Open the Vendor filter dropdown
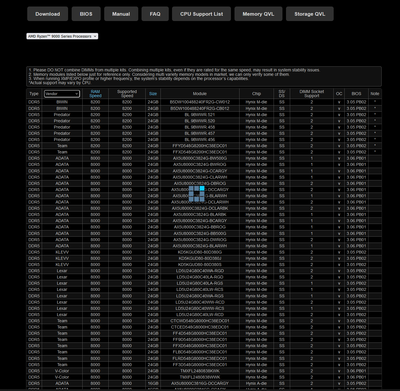 click(62, 94)
